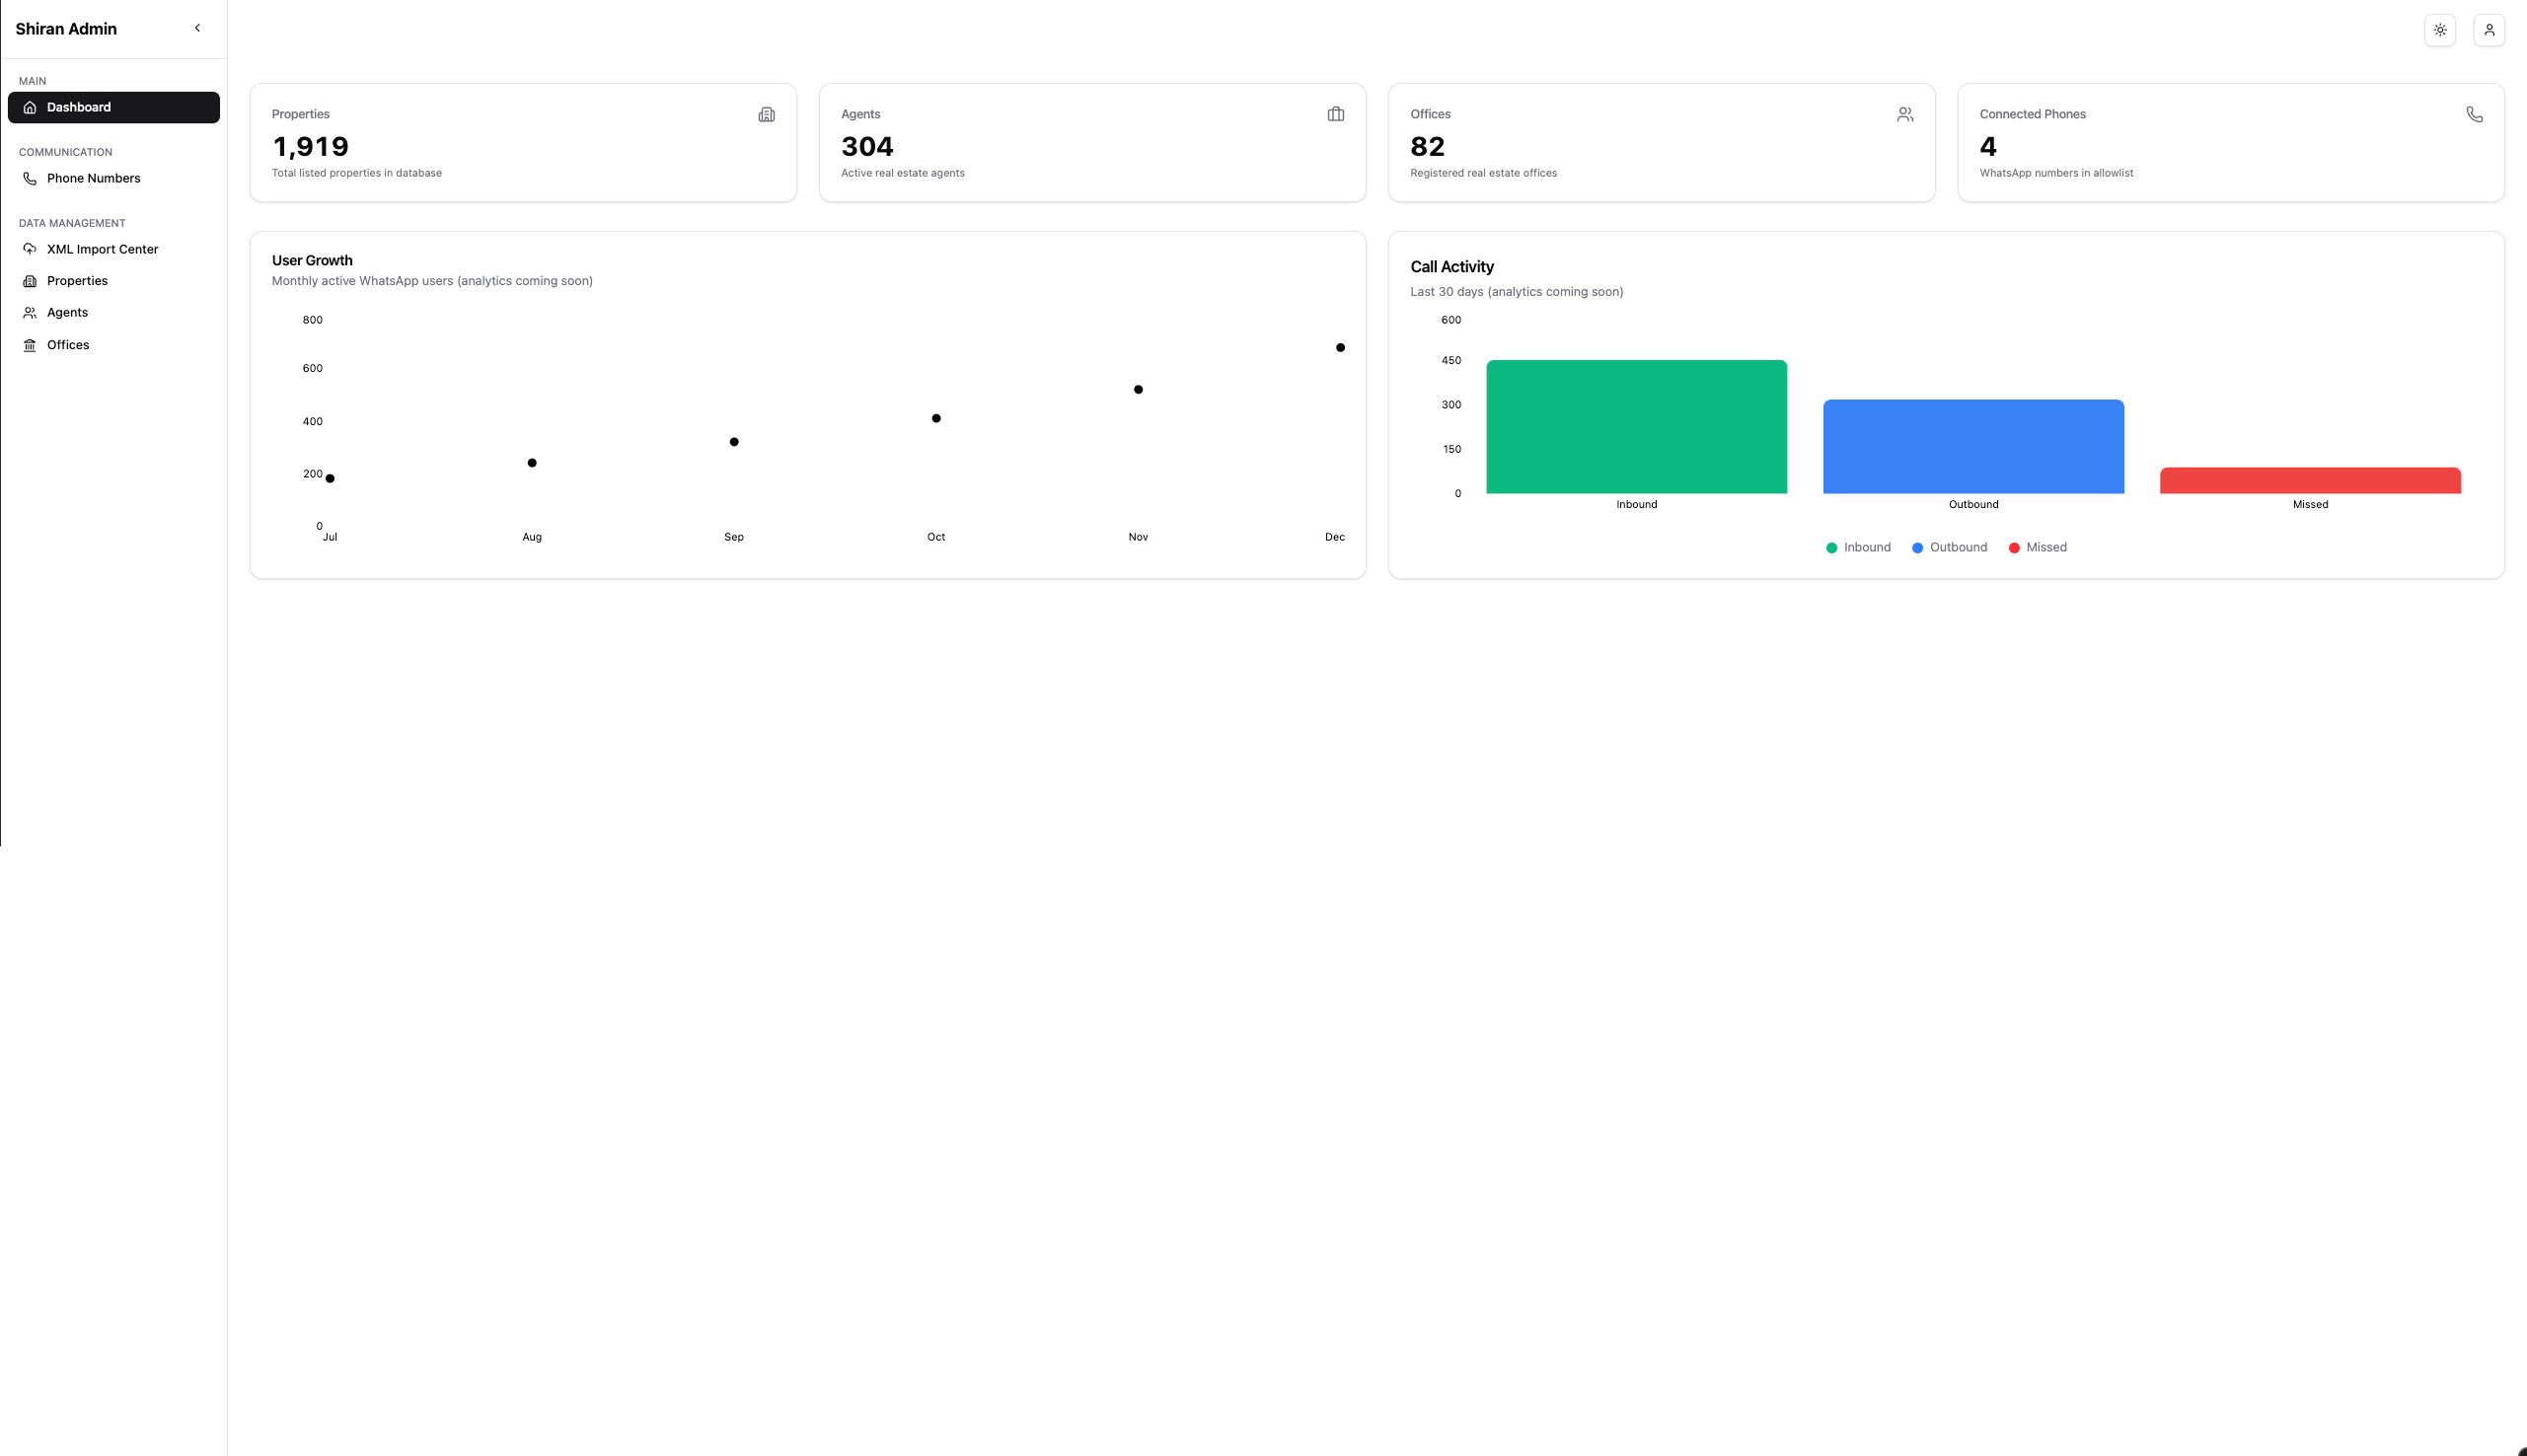
Task: Toggle the Outbound legend entry
Action: pyautogui.click(x=1948, y=547)
